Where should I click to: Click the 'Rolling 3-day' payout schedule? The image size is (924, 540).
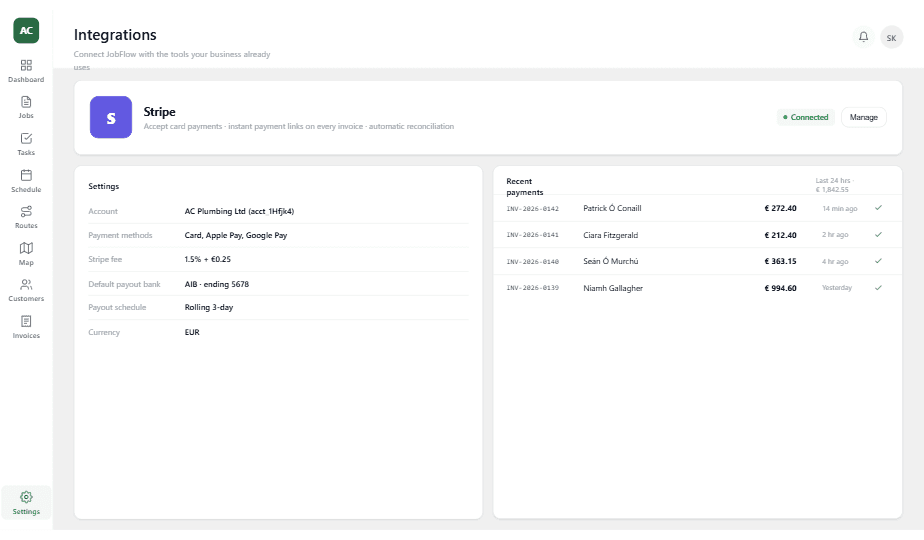tap(209, 307)
